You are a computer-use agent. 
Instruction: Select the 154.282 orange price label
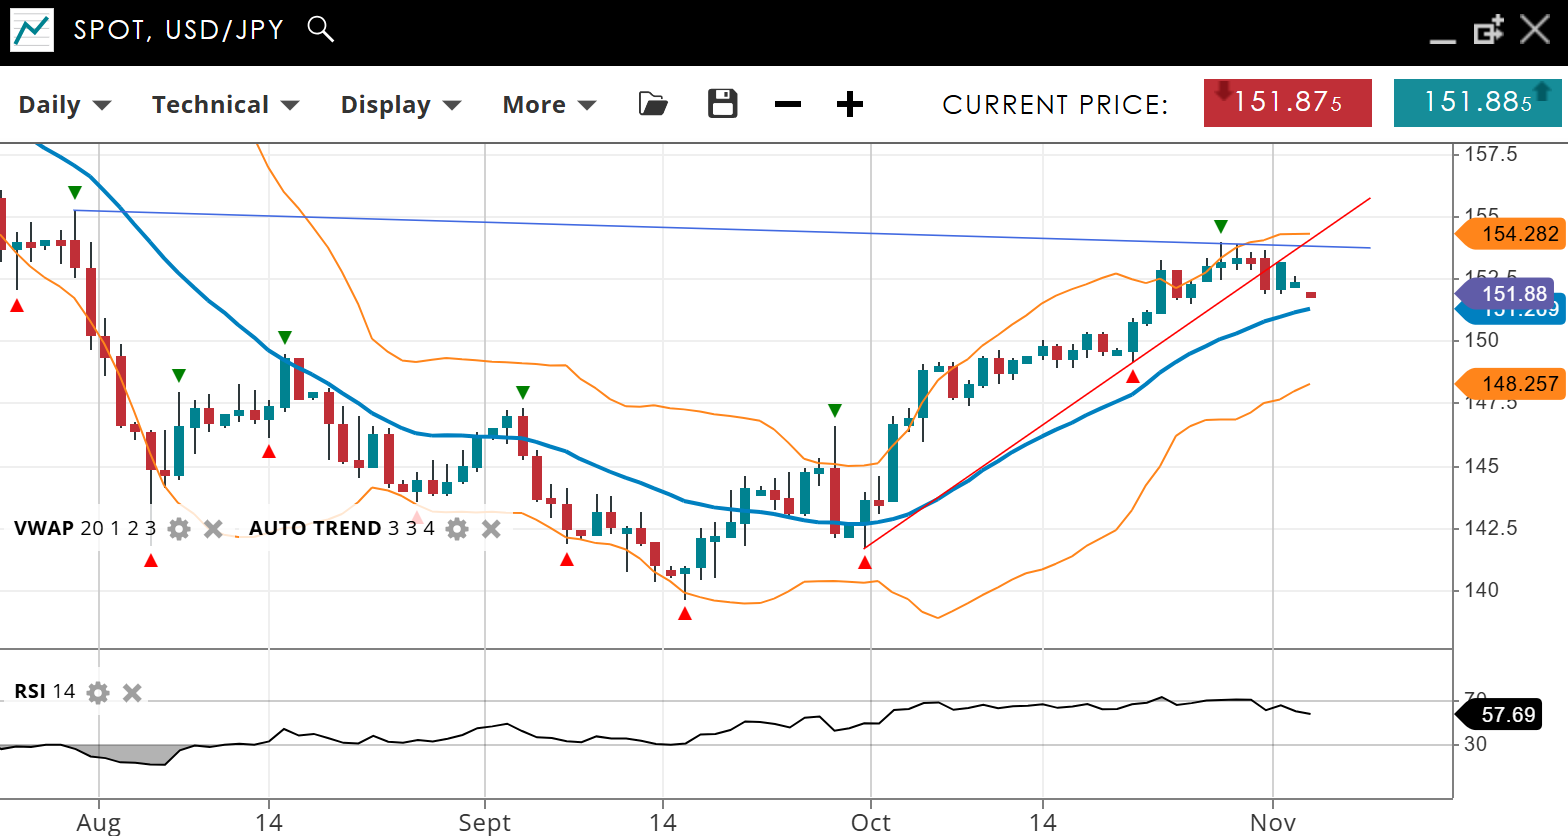1516,234
